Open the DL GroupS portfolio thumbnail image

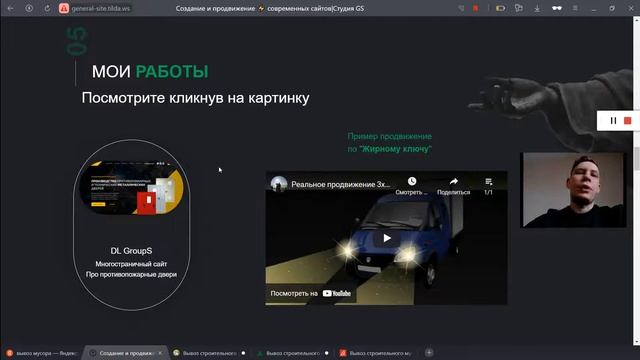click(x=131, y=188)
